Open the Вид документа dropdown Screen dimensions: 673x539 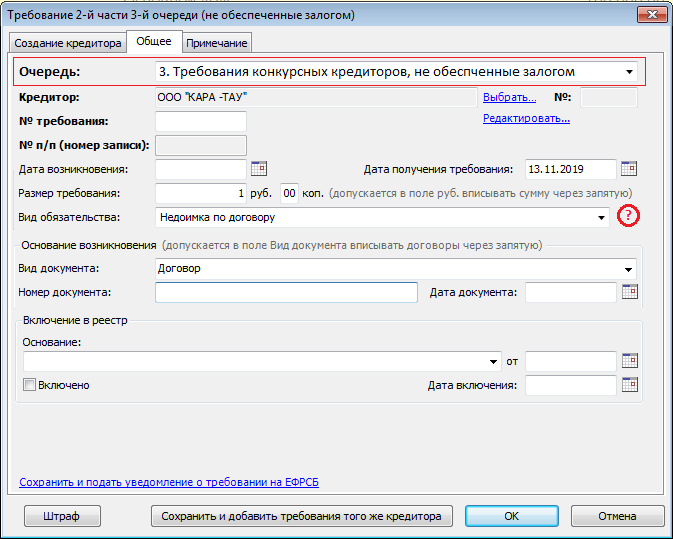628,269
